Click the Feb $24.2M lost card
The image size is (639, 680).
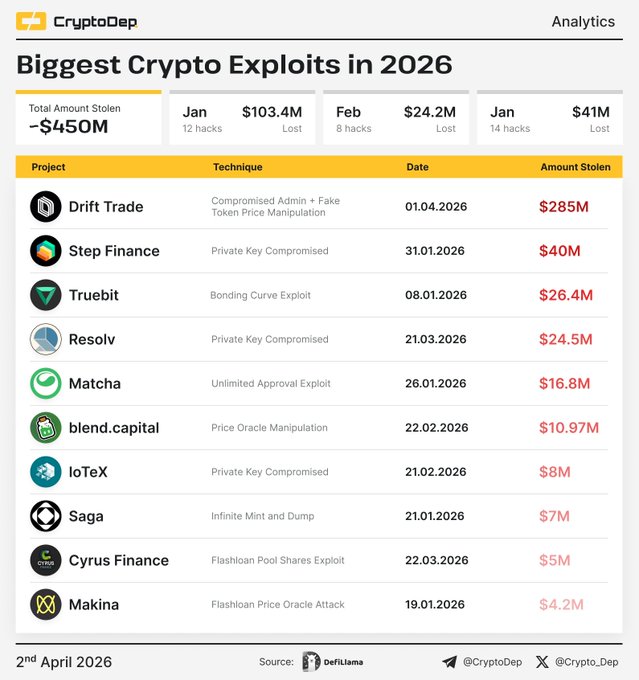coord(398,118)
